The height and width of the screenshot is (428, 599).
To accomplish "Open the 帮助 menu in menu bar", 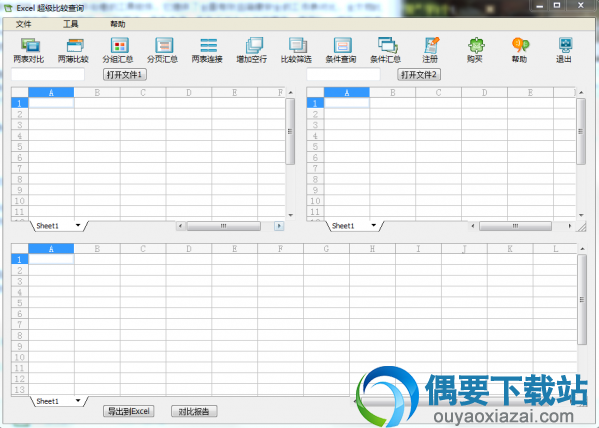I will pyautogui.click(x=118, y=24).
